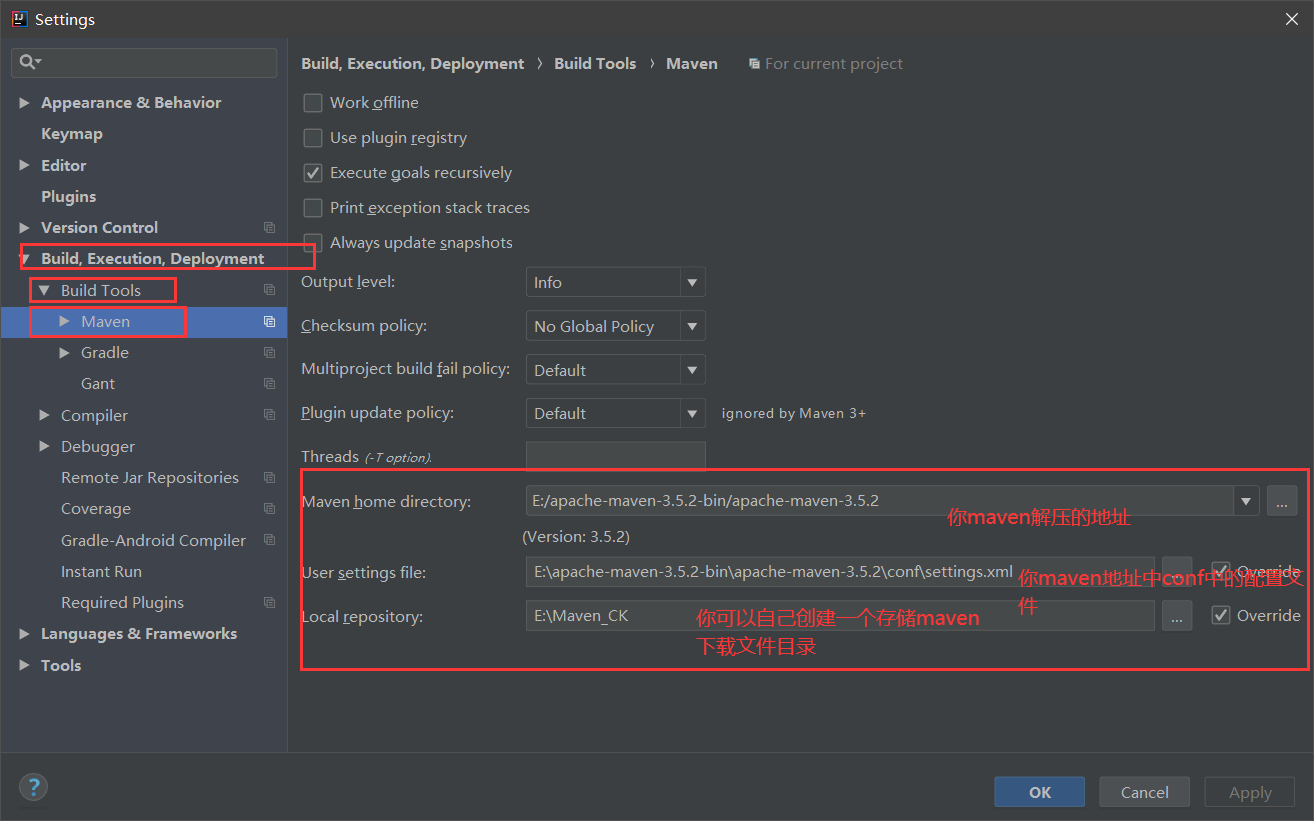Open the Output level dropdown
The height and width of the screenshot is (821, 1314).
[615, 283]
